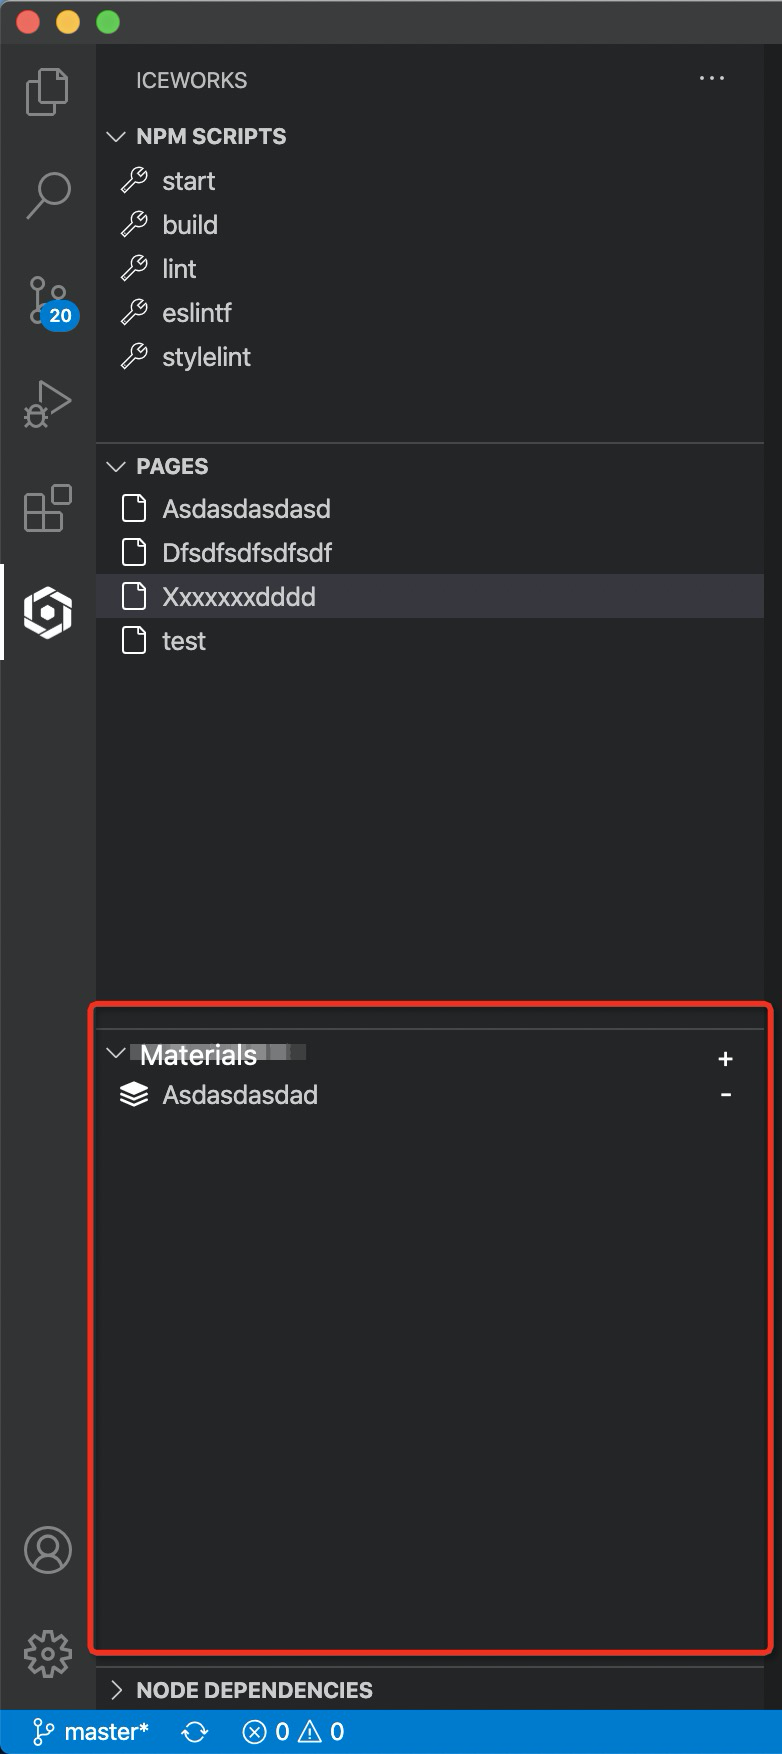The image size is (782, 1754).
Task: Open Run and Debug from the activity bar
Action: [47, 403]
